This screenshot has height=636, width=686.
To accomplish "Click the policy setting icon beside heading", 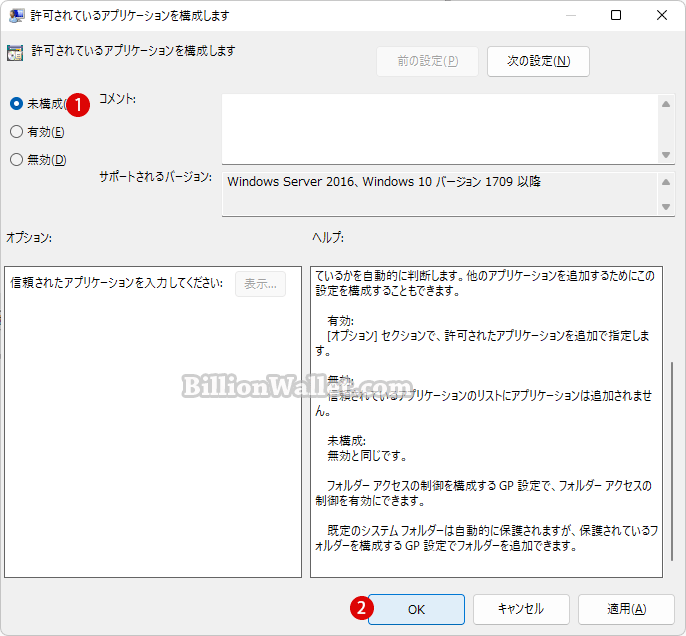I will point(15,52).
